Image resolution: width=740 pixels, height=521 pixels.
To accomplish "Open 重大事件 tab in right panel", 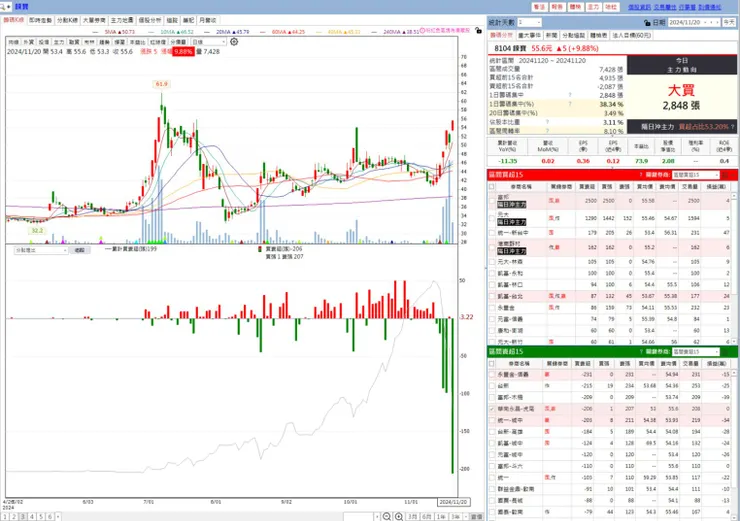I will click(529, 35).
